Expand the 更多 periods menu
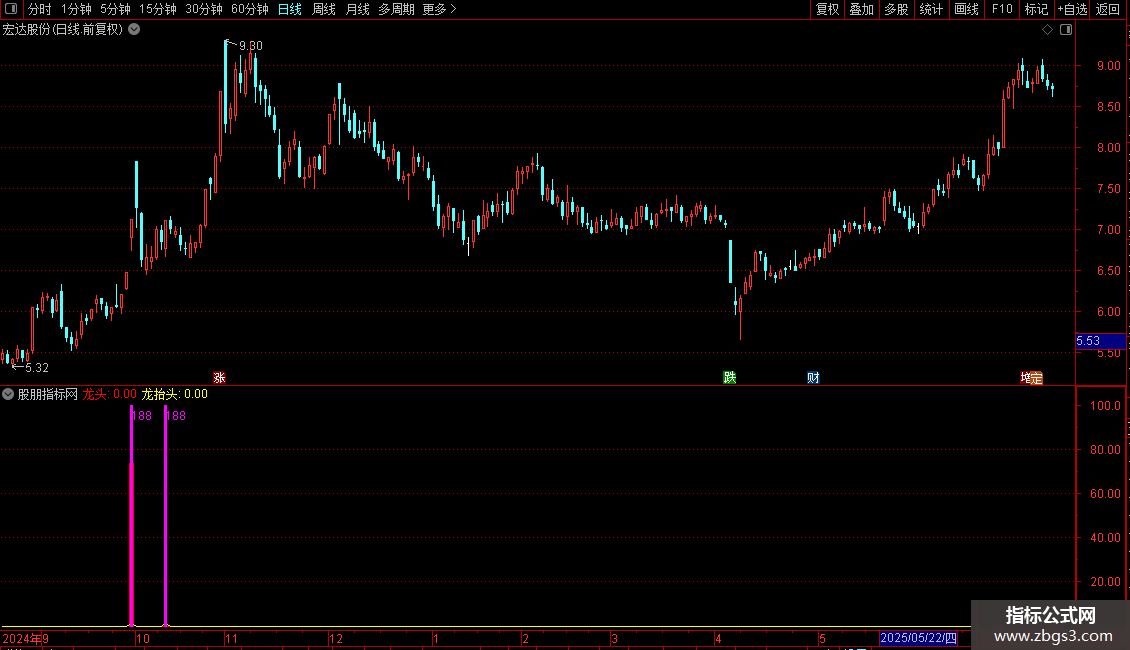This screenshot has width=1130, height=650. tap(440, 9)
